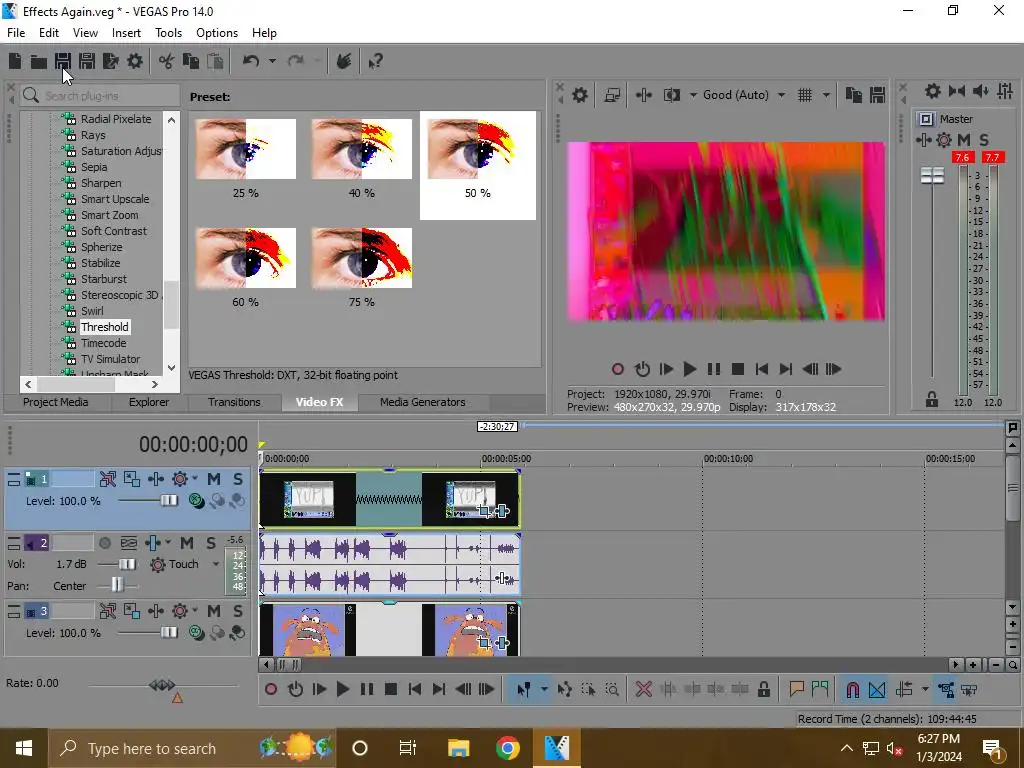This screenshot has height=768, width=1024.
Task: Open the Tools menu
Action: [x=168, y=33]
